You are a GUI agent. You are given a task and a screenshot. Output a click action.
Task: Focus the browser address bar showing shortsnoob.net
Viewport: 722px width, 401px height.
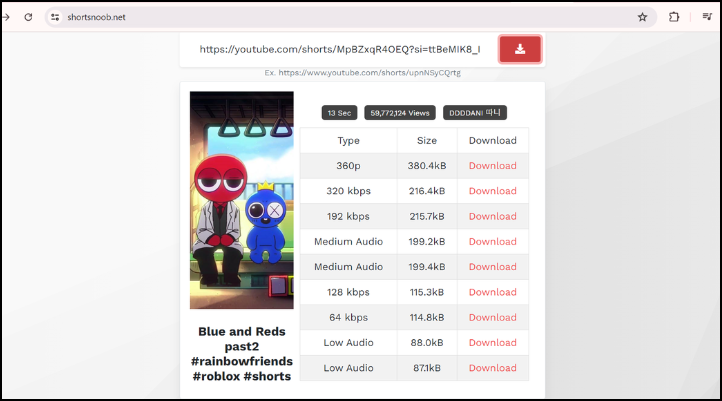click(x=350, y=17)
